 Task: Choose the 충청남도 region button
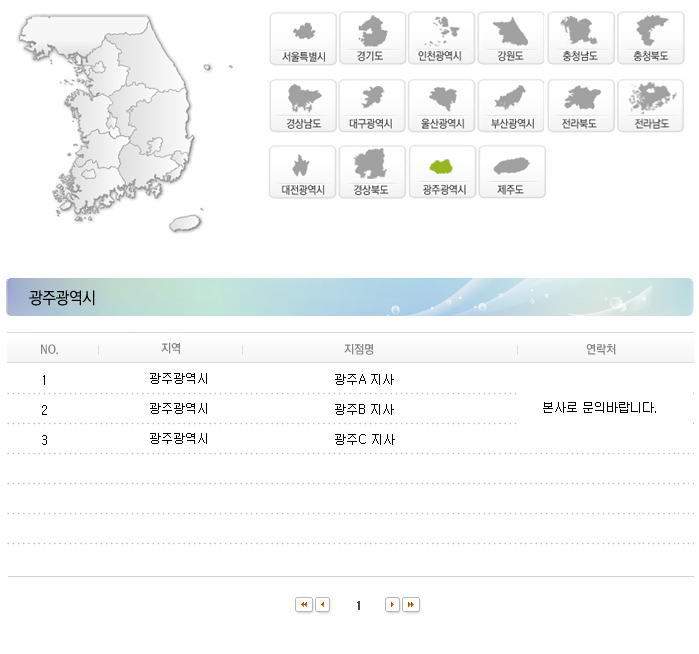(581, 39)
